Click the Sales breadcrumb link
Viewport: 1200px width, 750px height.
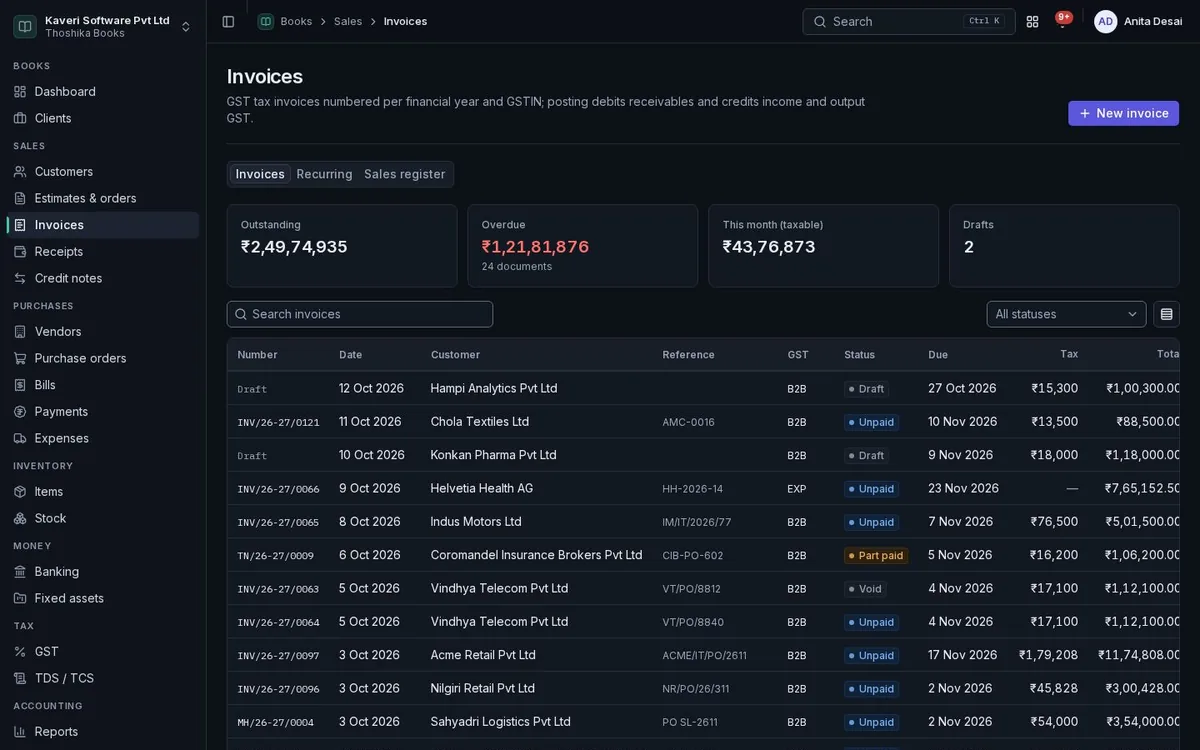(x=348, y=21)
